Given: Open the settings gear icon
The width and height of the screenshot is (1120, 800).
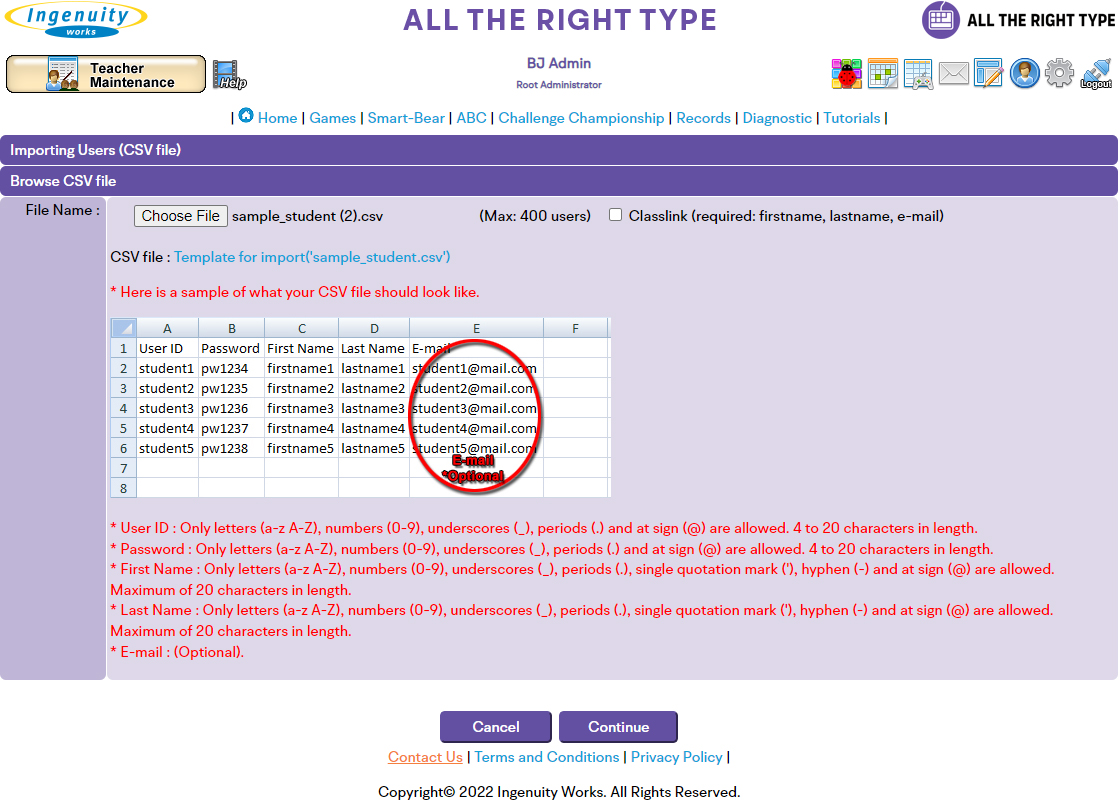Looking at the screenshot, I should [x=1059, y=73].
